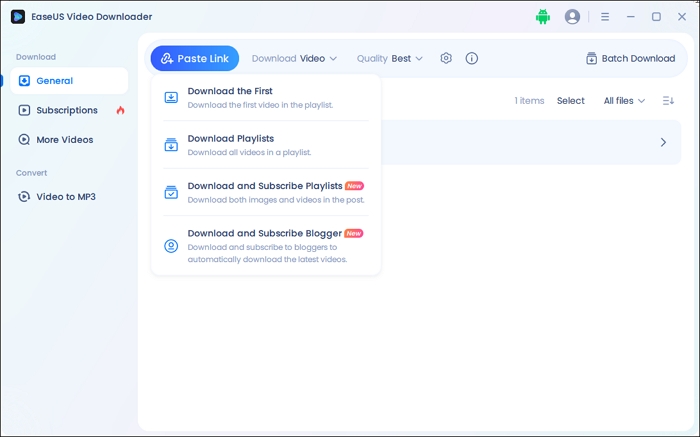Choose Download and Subscribe Blogger option
The width and height of the screenshot is (700, 437).
[266, 246]
